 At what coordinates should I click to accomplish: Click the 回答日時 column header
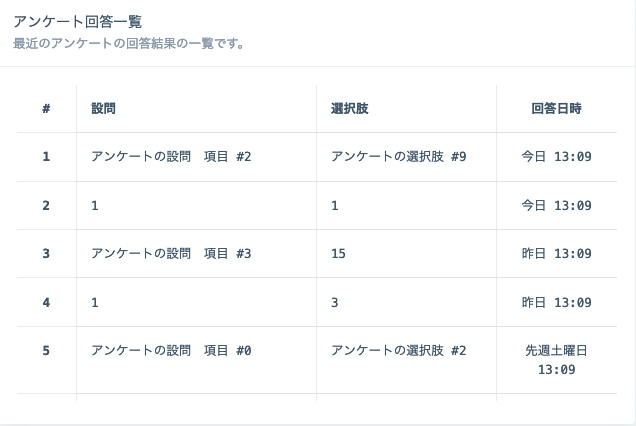[x=556, y=108]
